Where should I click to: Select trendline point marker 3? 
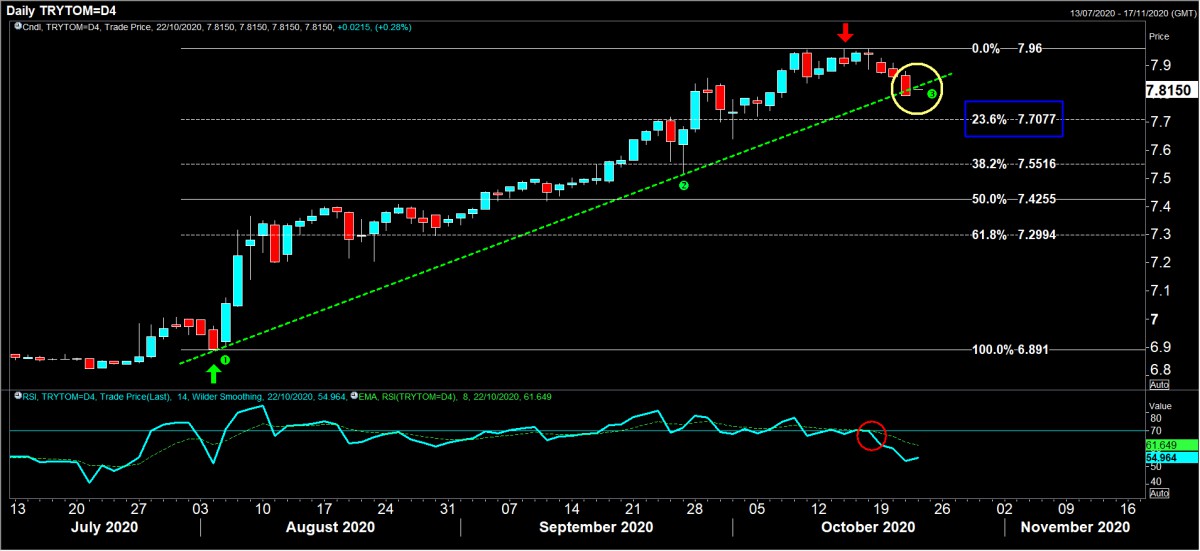[932, 93]
